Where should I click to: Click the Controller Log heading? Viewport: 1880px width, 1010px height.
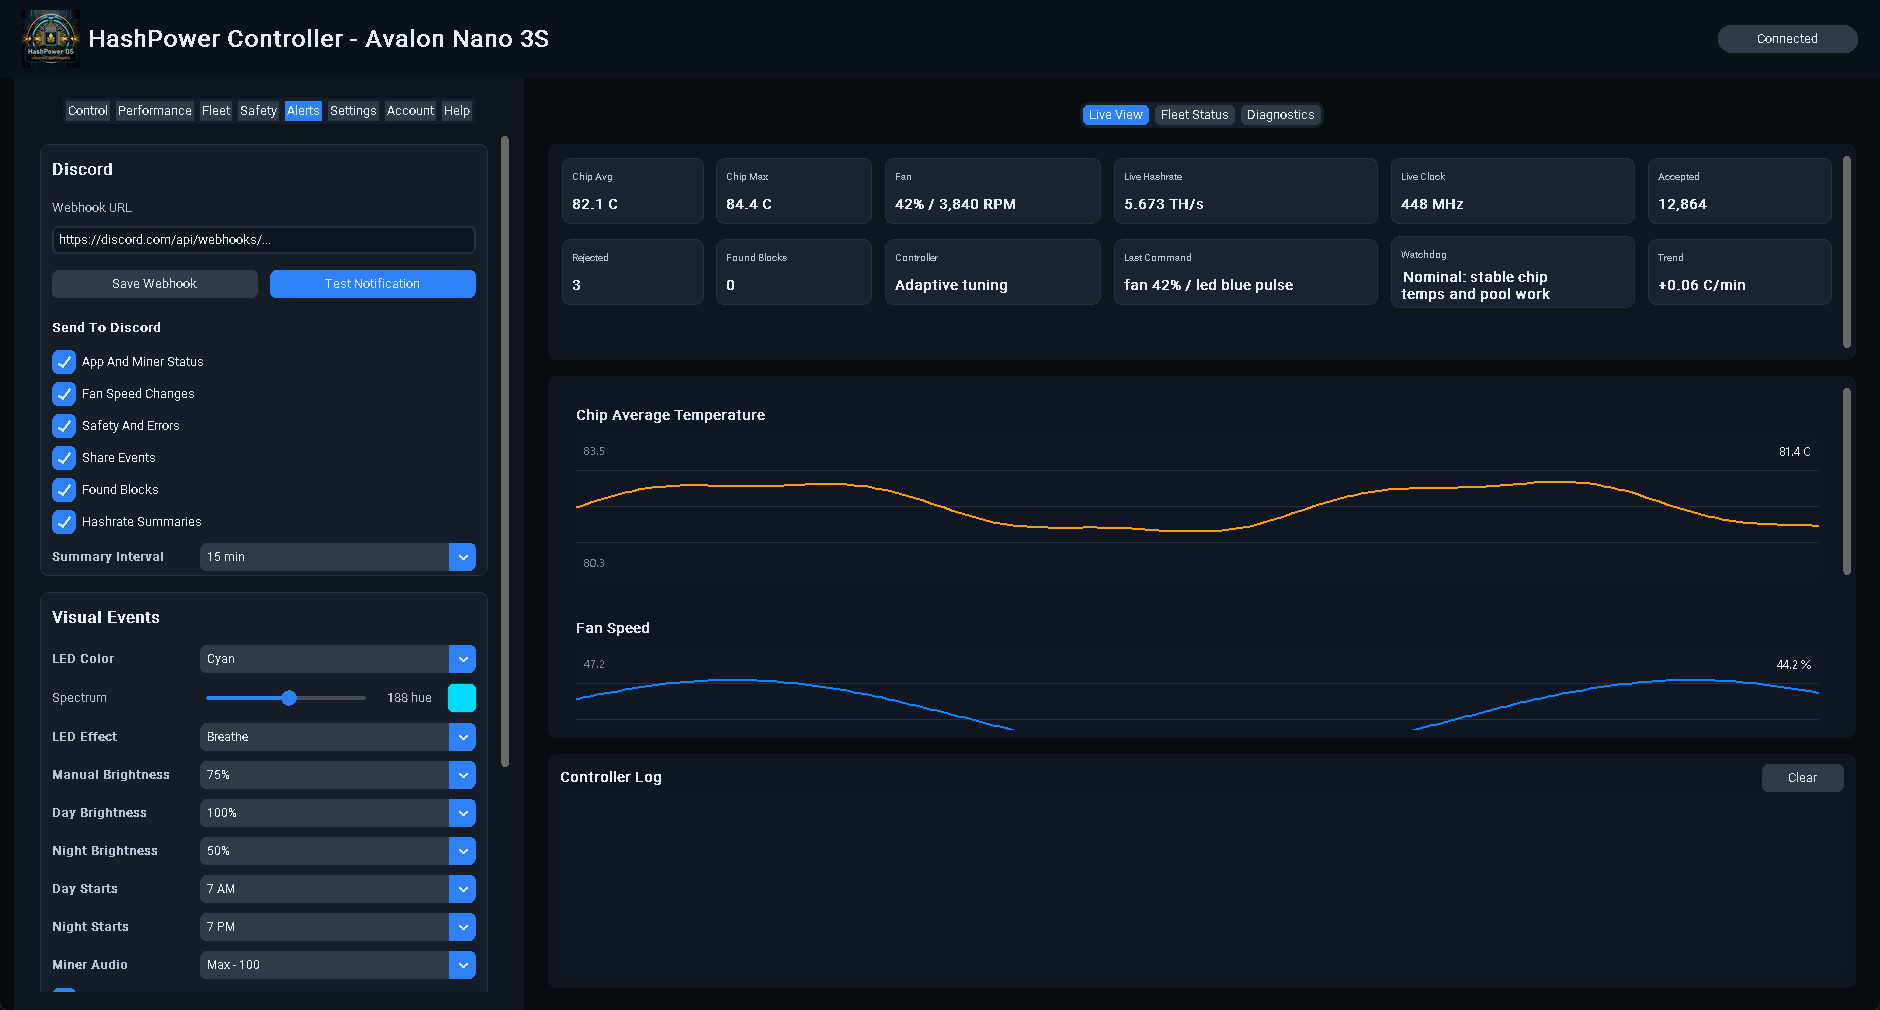tap(611, 777)
